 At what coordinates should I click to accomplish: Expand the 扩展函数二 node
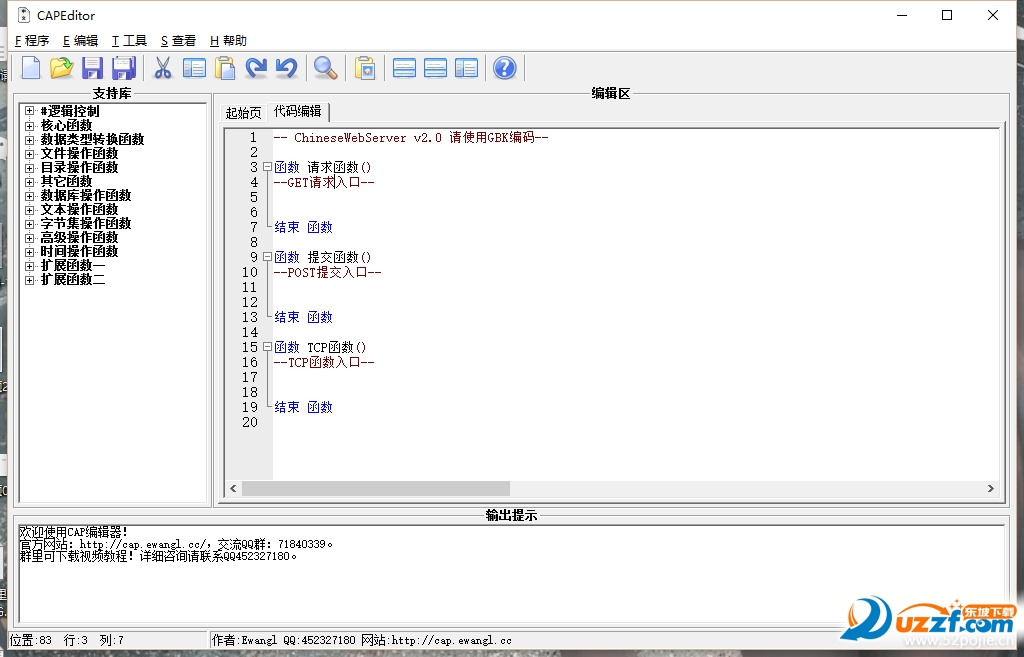click(29, 280)
